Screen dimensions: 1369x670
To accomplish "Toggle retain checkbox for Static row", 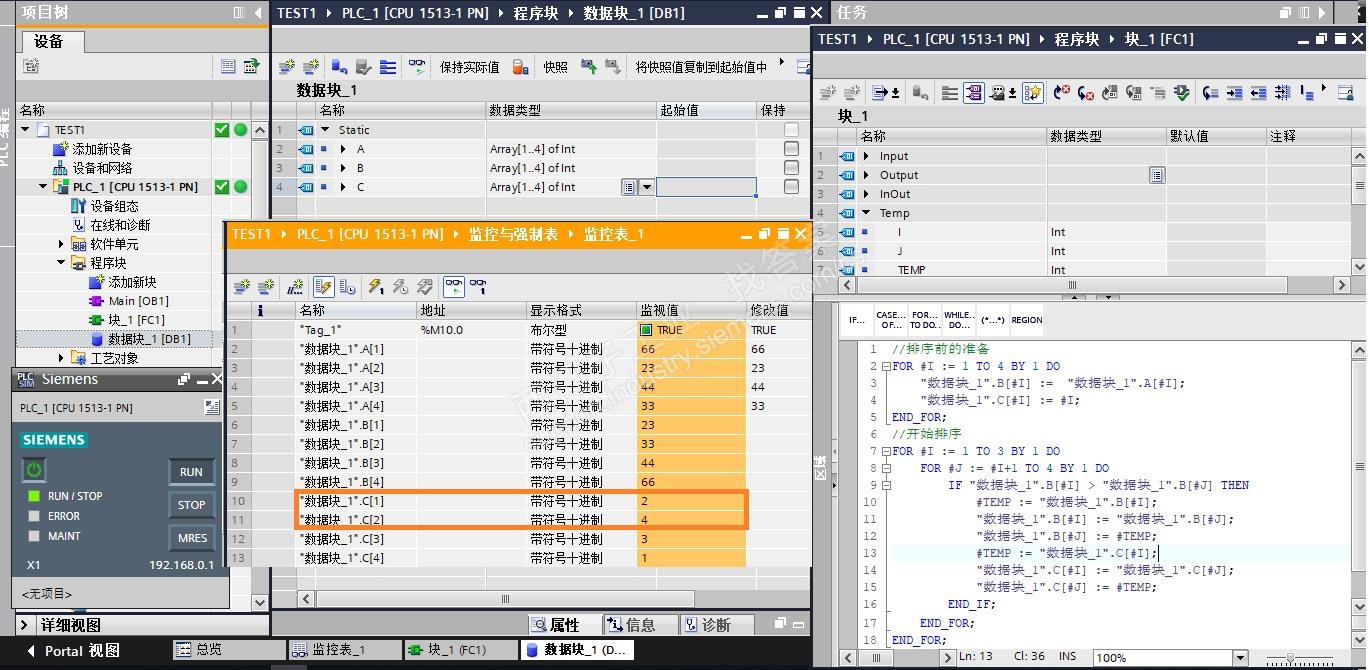I will point(791,130).
